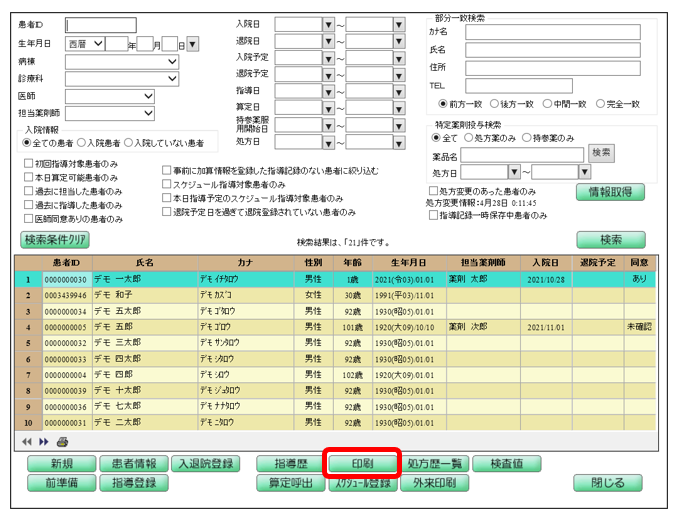The width and height of the screenshot is (681, 519).
Task: Open the 退院日 end date picker
Action: pyautogui.click(x=399, y=40)
